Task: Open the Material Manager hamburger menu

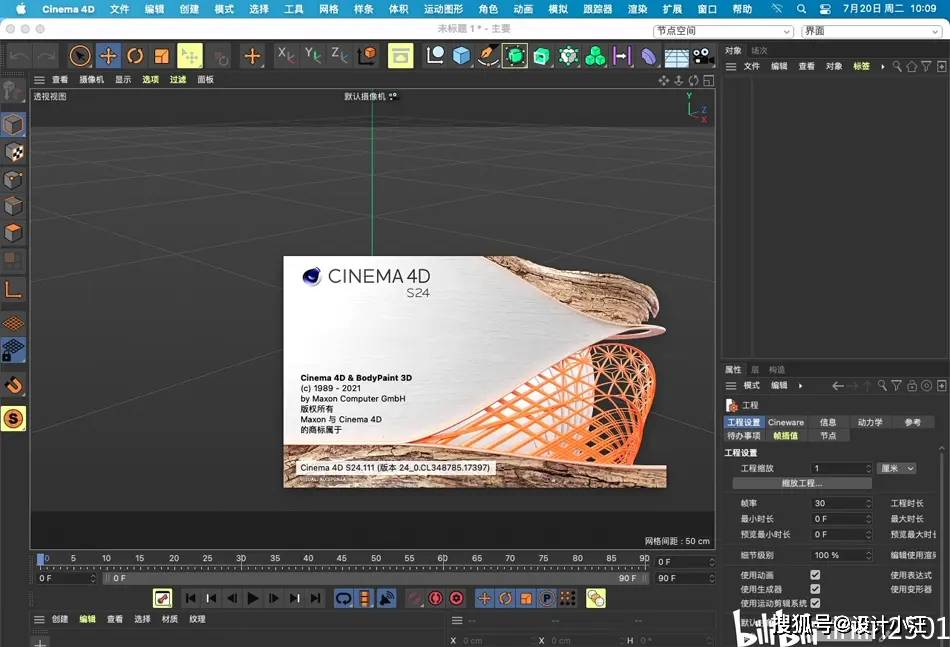Action: (x=39, y=619)
